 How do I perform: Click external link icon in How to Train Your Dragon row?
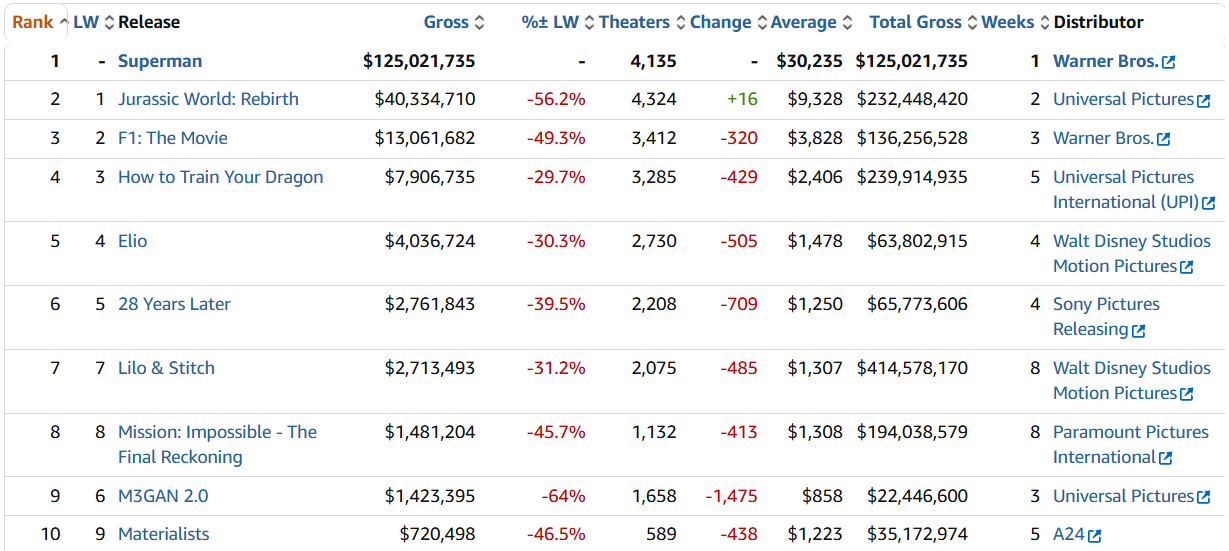click(x=1209, y=203)
